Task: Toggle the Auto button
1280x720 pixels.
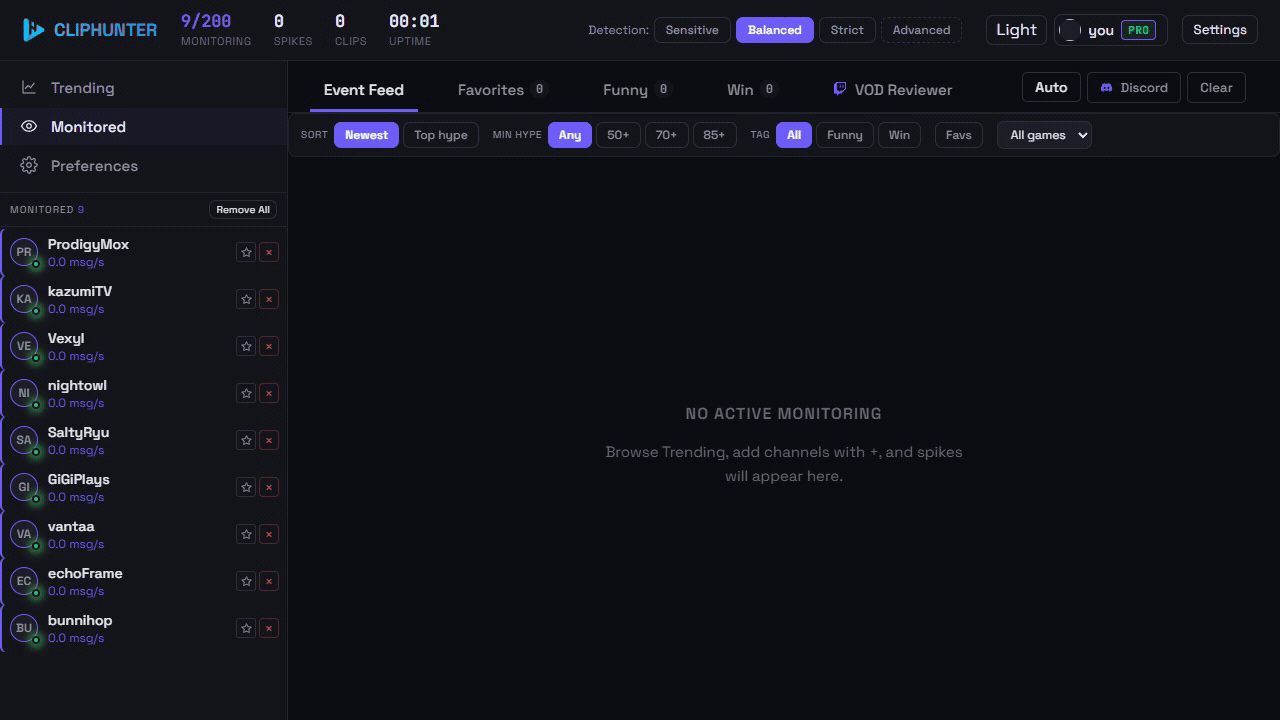Action: [x=1051, y=87]
